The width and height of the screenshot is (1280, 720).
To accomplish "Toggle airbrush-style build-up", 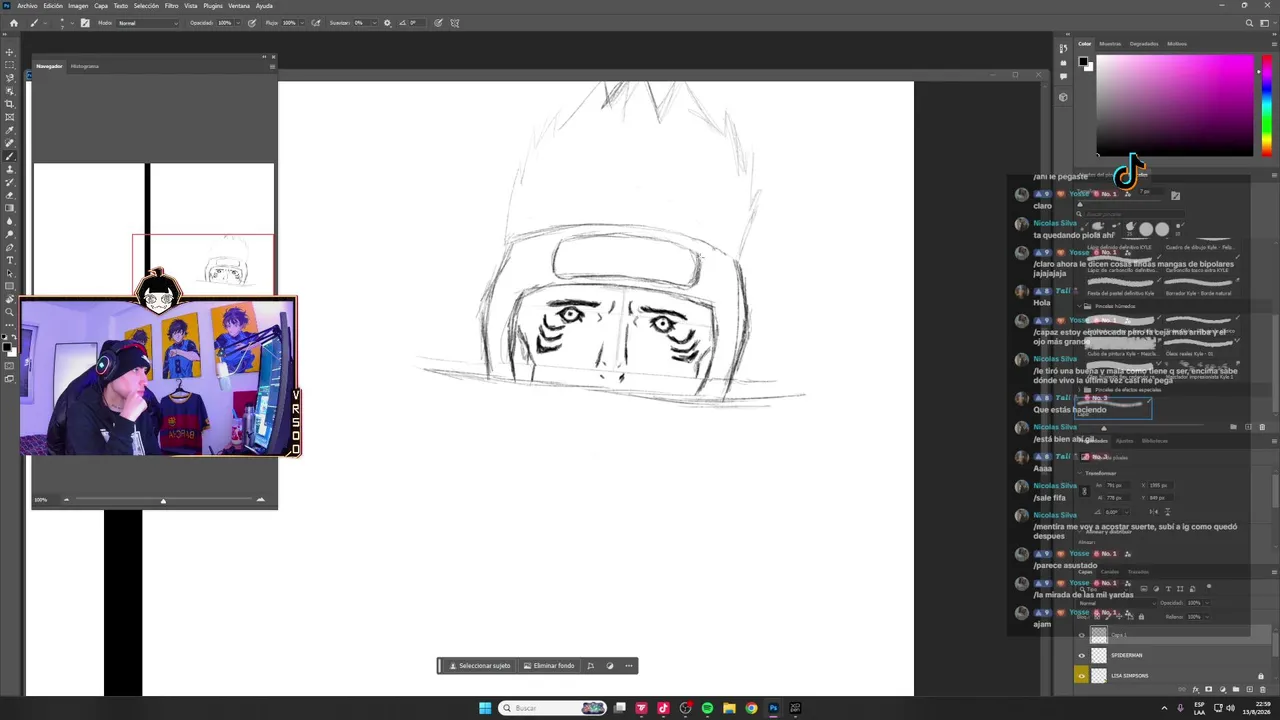I will point(318,23).
